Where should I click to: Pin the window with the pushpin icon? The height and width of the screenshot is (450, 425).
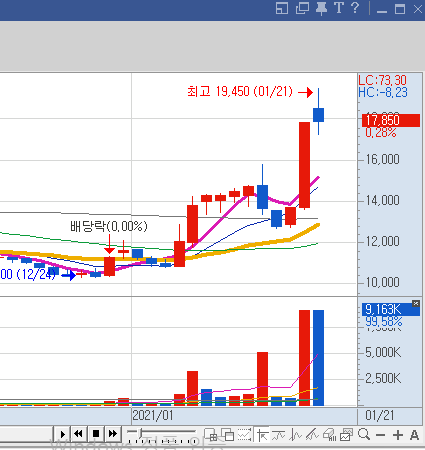click(x=321, y=8)
